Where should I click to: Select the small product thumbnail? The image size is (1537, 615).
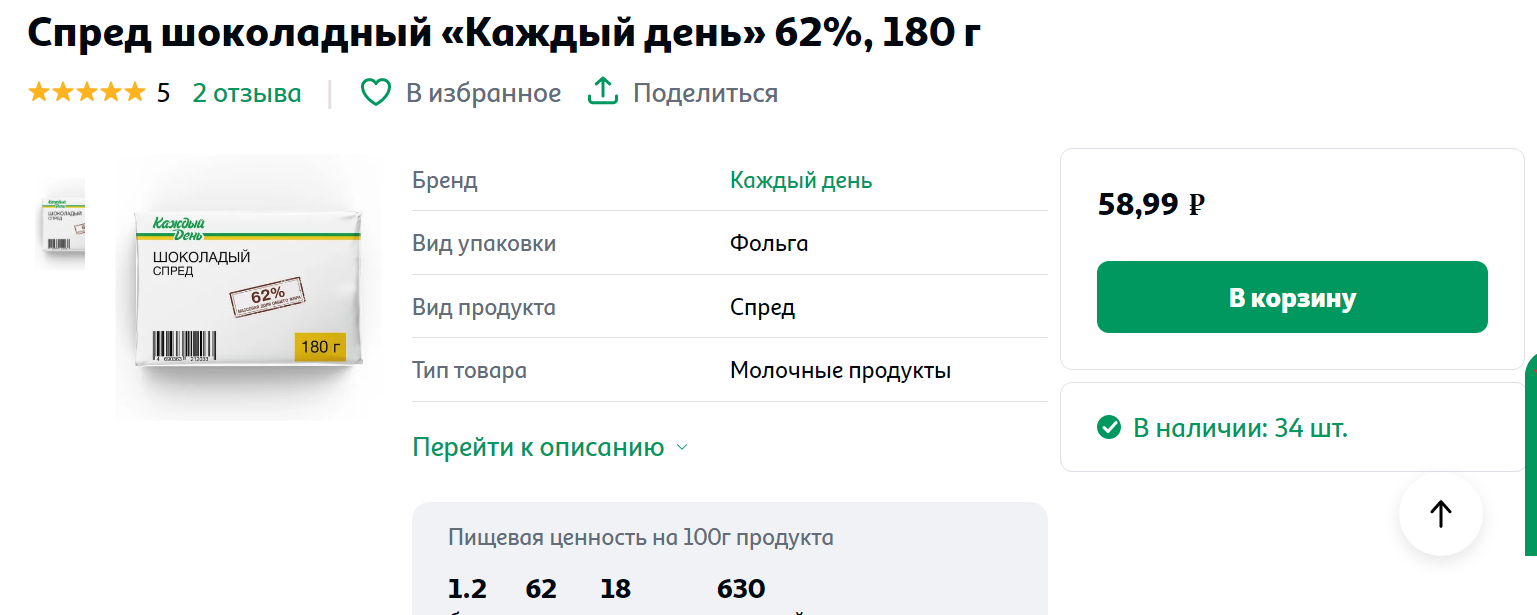coord(62,224)
